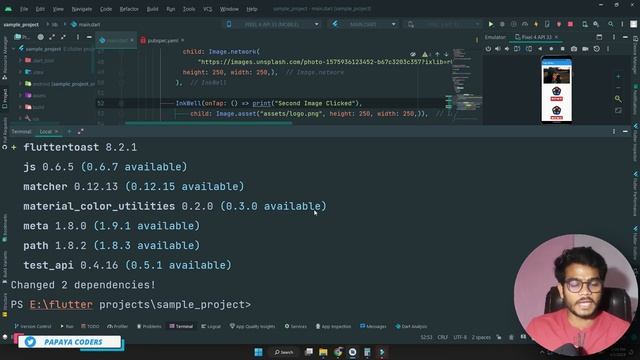Open Version Control tool window
The width and height of the screenshot is (640, 360).
[x=33, y=326]
